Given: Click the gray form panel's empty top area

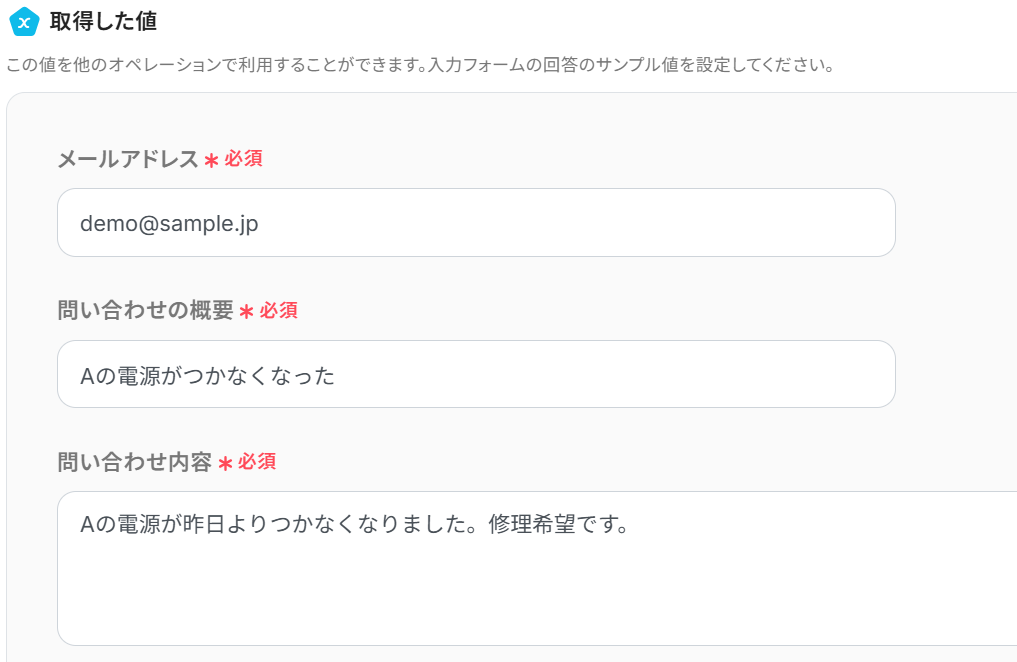Looking at the screenshot, I should 500,118.
